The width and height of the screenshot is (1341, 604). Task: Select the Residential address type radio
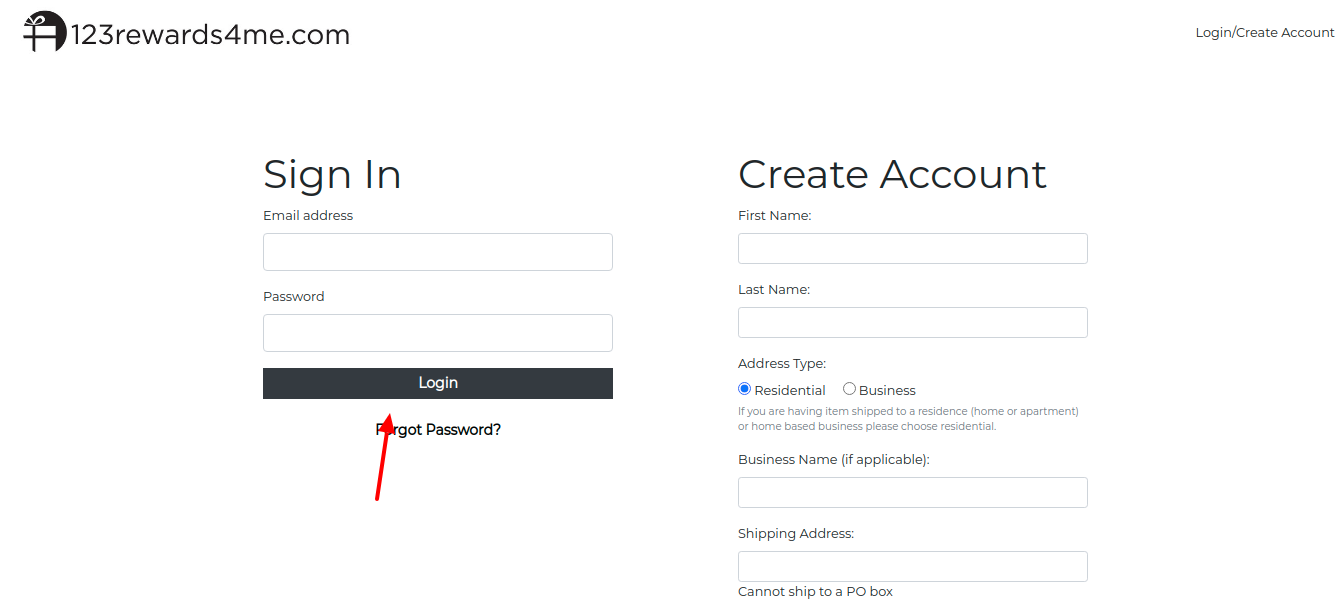pyautogui.click(x=744, y=389)
